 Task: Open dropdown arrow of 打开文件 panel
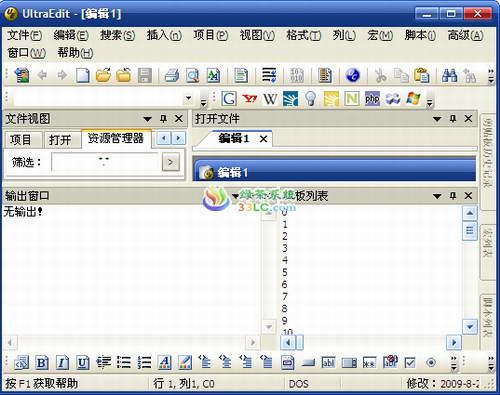(x=437, y=119)
